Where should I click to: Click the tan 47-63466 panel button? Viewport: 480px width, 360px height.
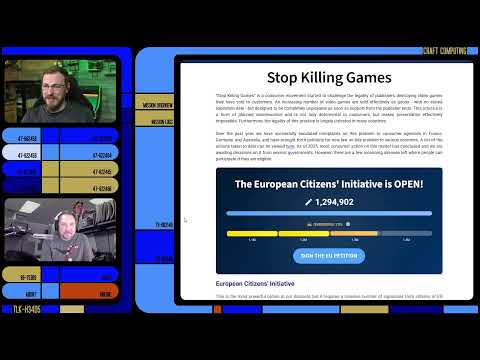(89, 186)
